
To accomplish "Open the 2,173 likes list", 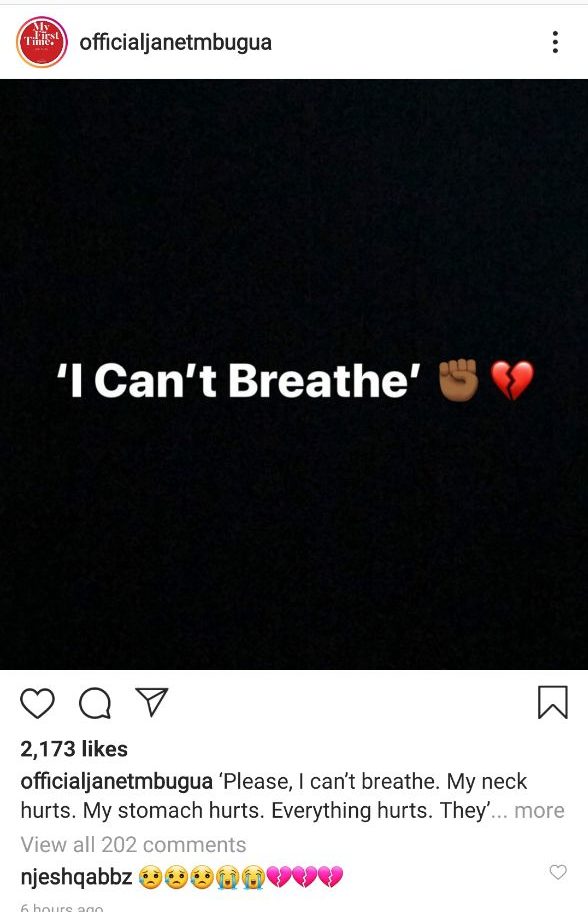I will point(74,749).
